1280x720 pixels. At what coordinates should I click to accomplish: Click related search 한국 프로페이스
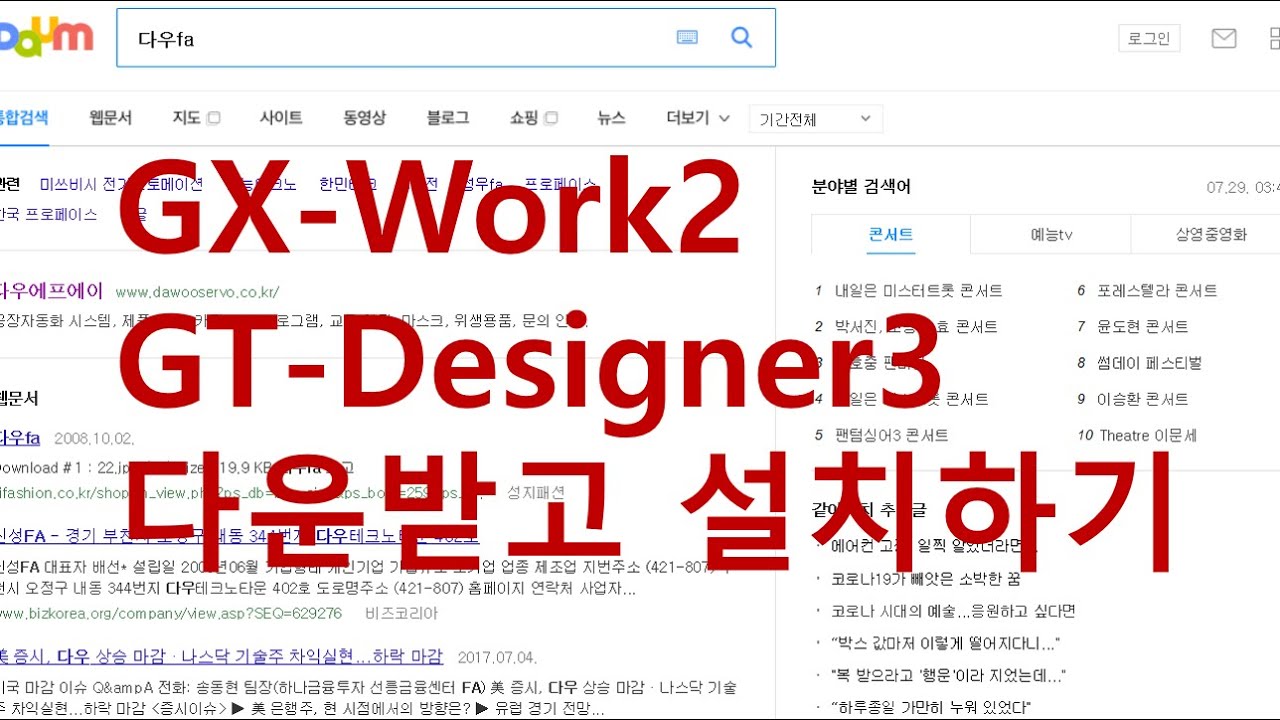pyautogui.click(x=48, y=214)
